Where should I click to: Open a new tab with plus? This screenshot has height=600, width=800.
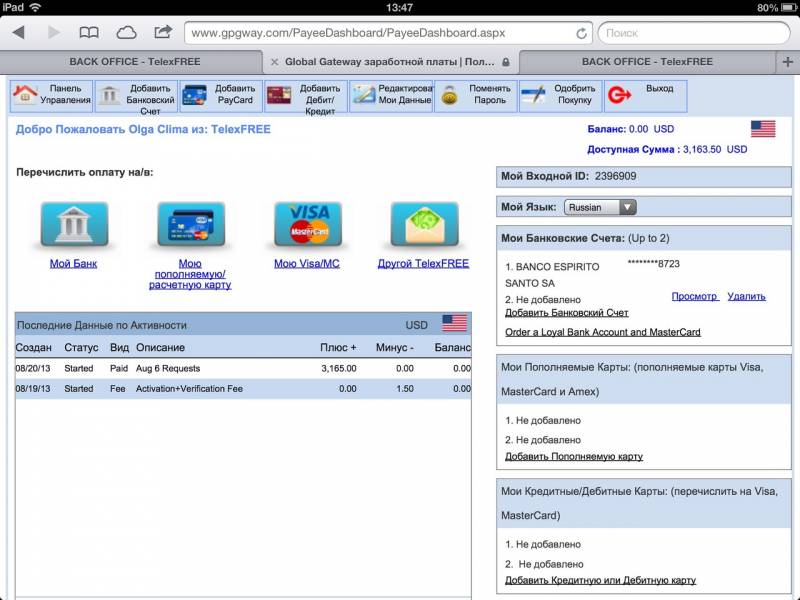pyautogui.click(x=788, y=62)
